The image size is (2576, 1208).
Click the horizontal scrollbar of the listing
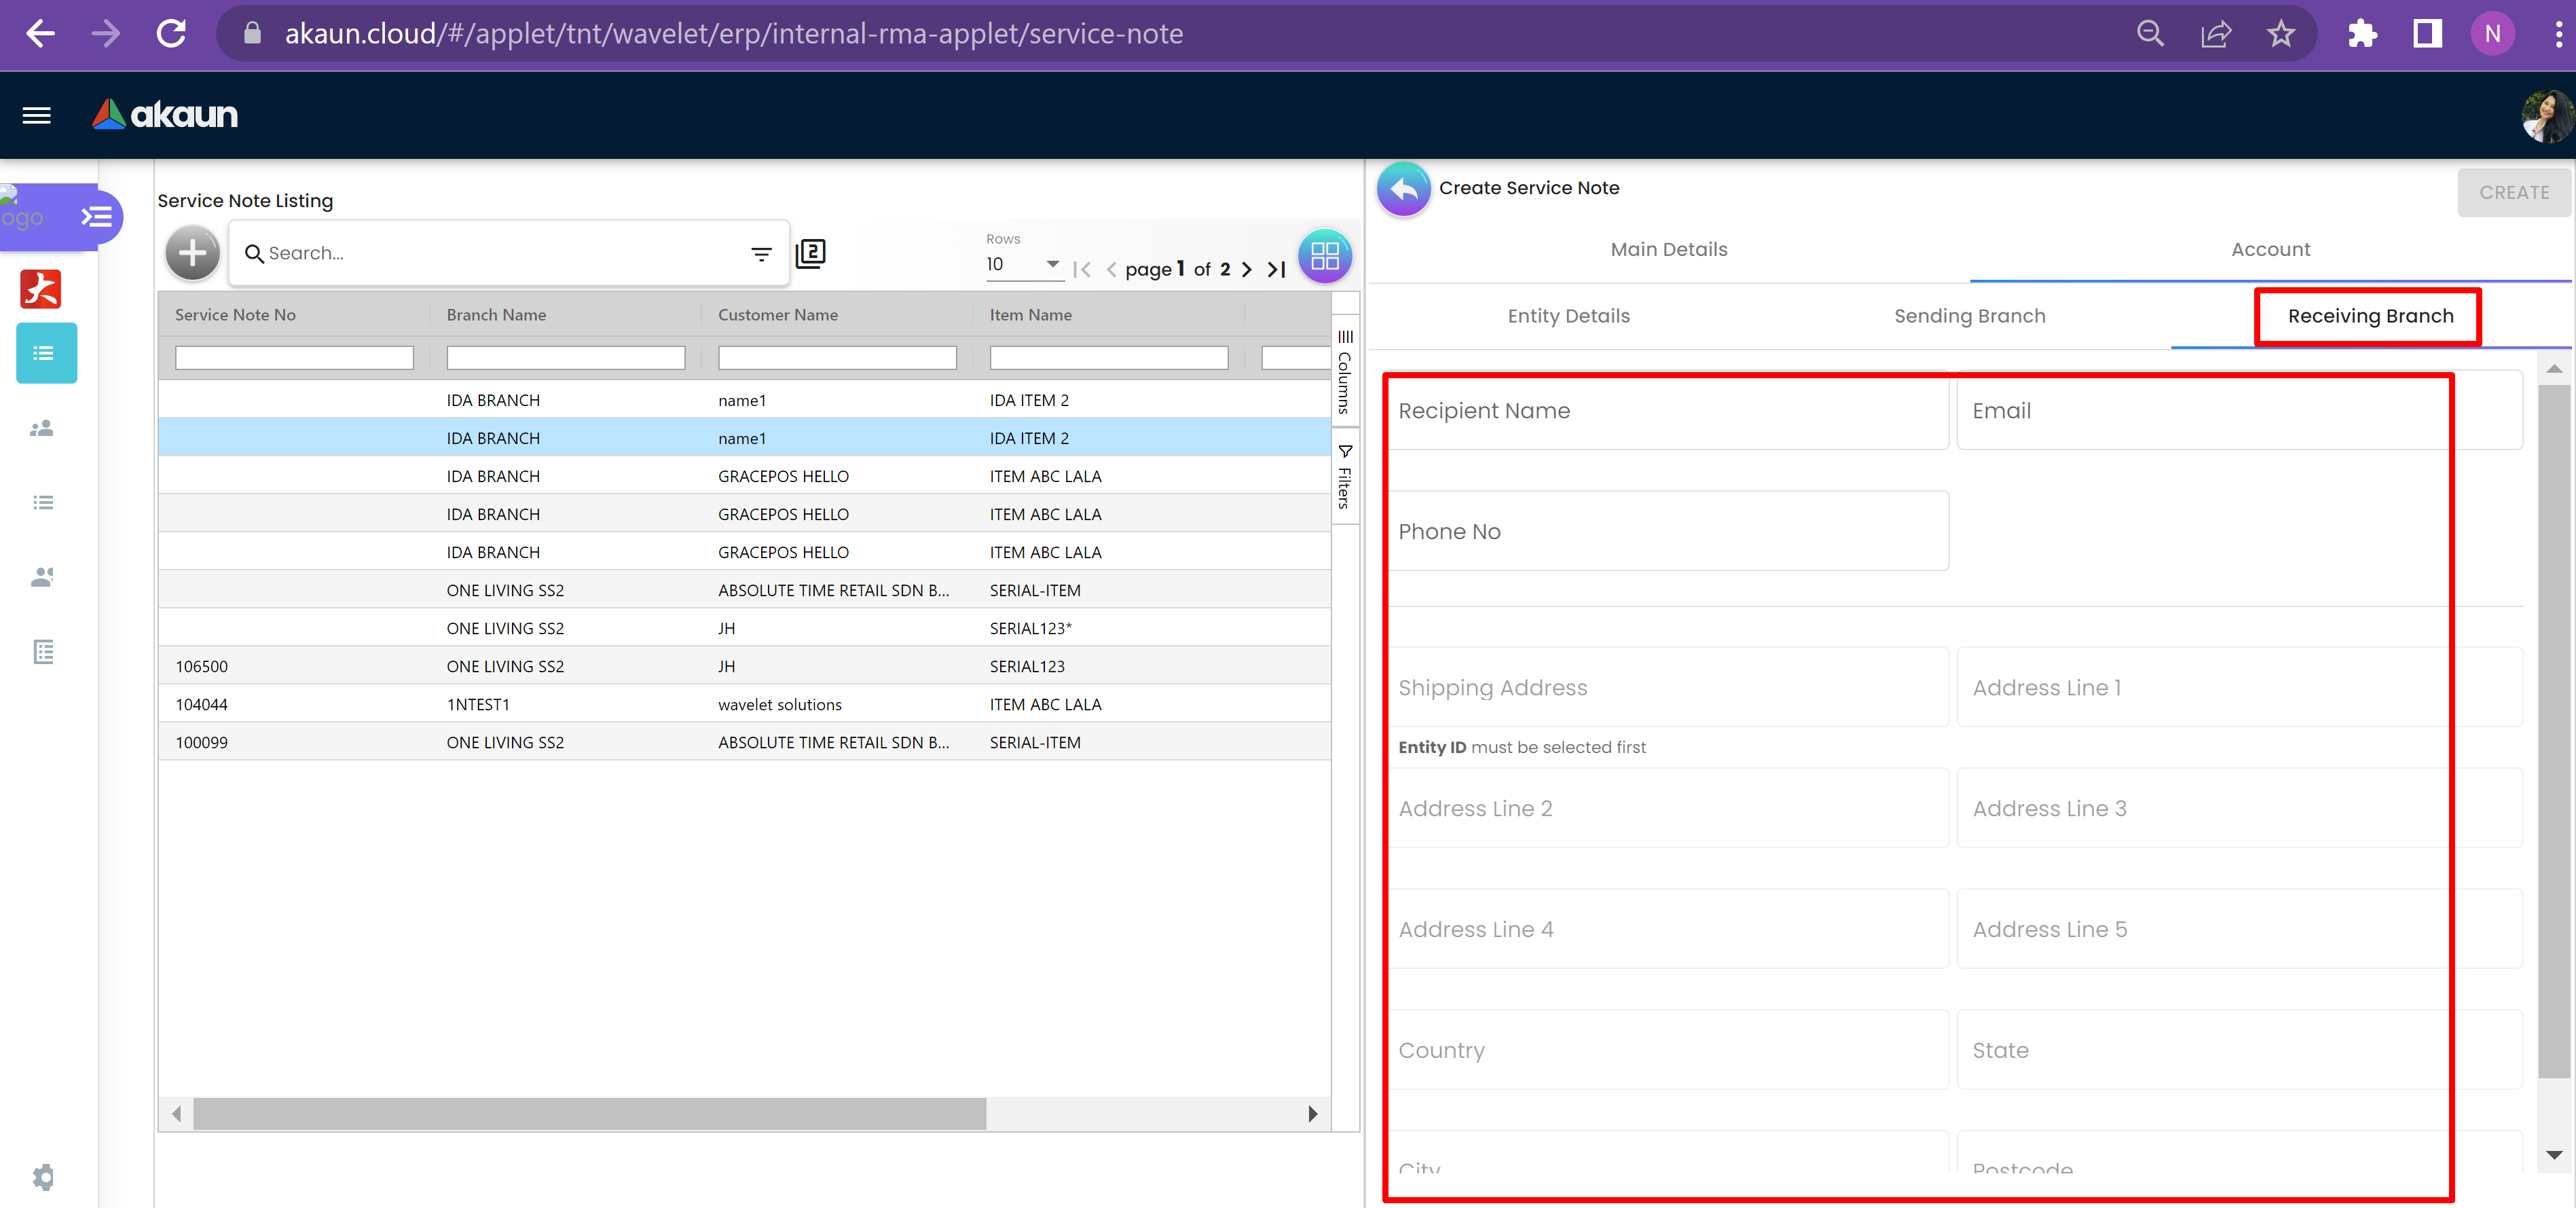pyautogui.click(x=589, y=1113)
